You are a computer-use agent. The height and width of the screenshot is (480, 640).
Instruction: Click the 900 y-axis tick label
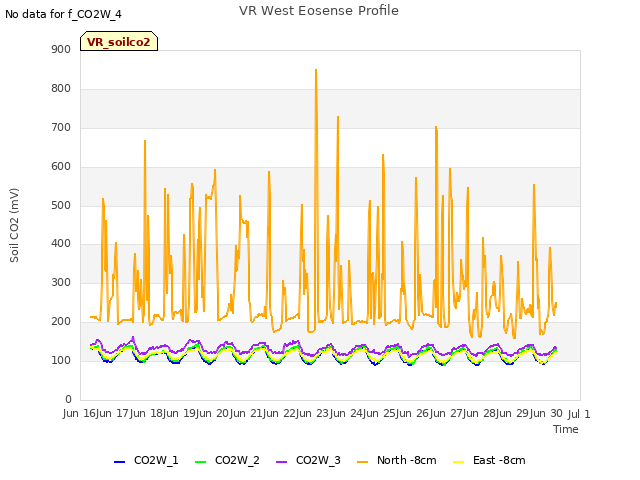click(61, 49)
